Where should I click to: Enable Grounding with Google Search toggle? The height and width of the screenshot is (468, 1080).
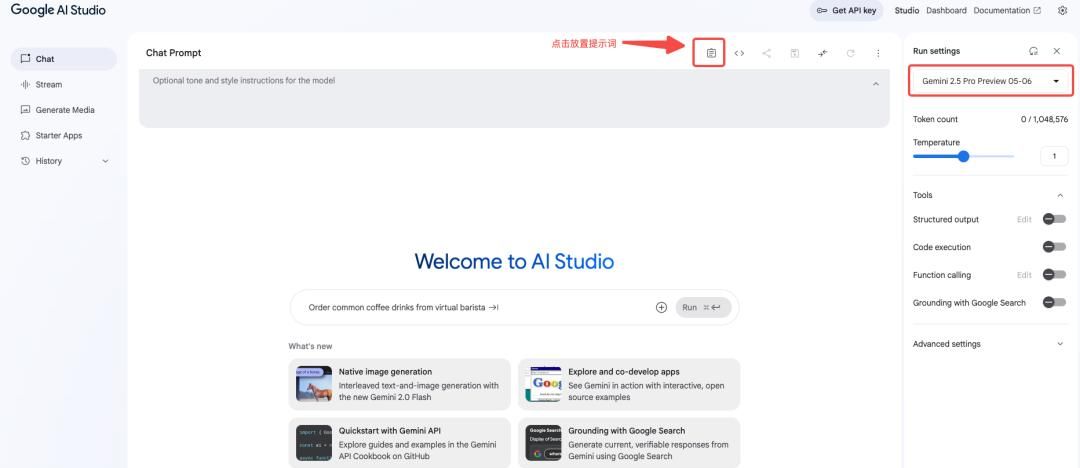pos(1054,302)
